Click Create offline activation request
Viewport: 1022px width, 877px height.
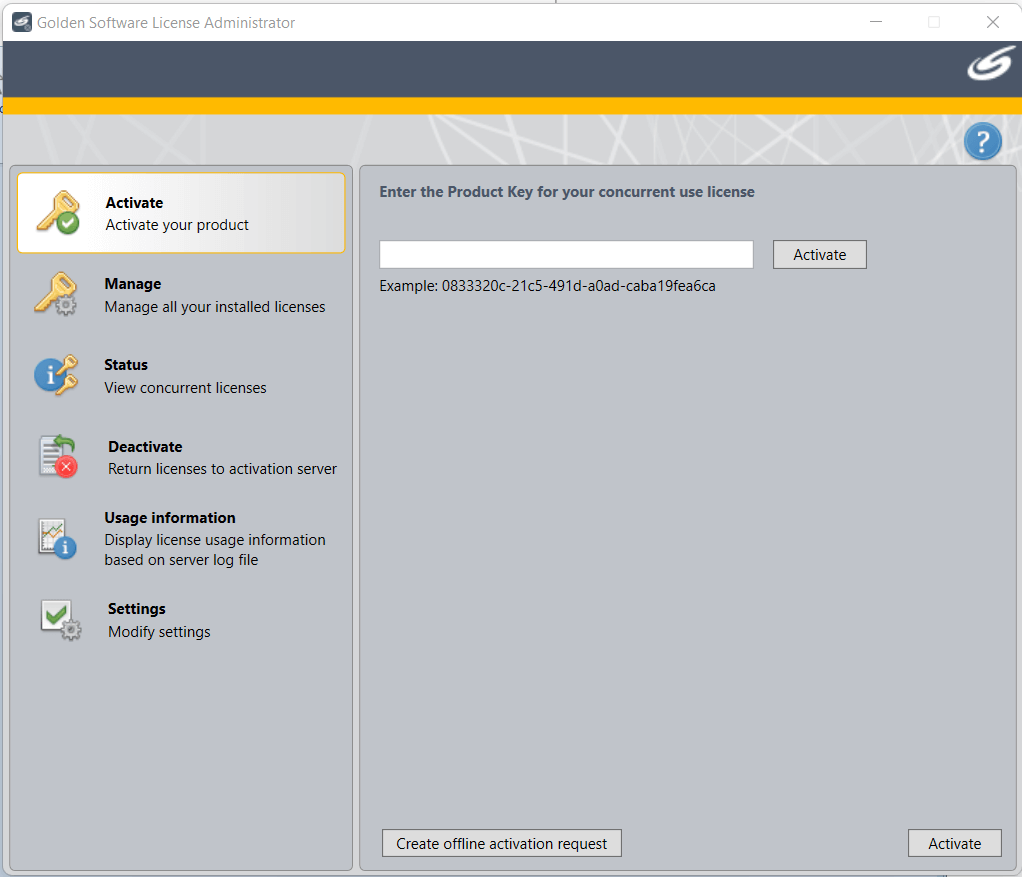pos(501,843)
